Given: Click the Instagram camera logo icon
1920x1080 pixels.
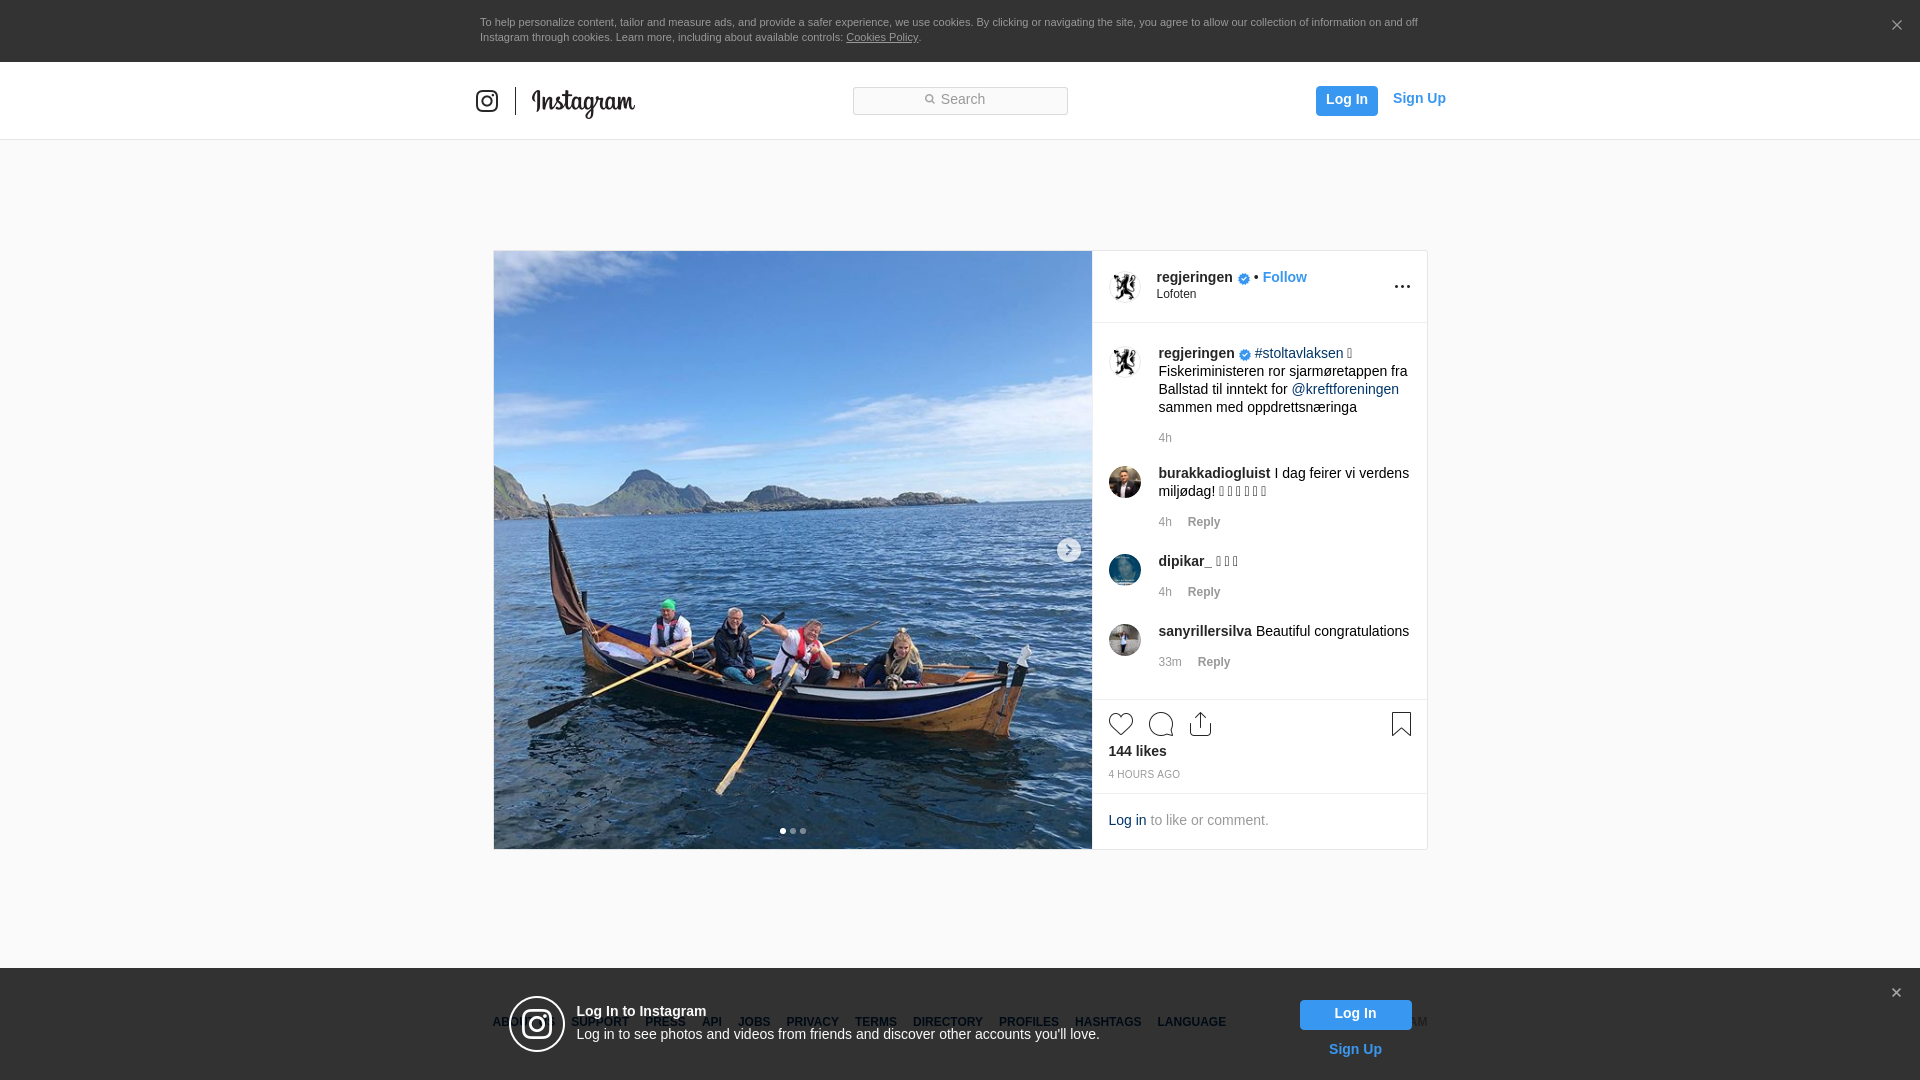Looking at the screenshot, I should click(487, 101).
